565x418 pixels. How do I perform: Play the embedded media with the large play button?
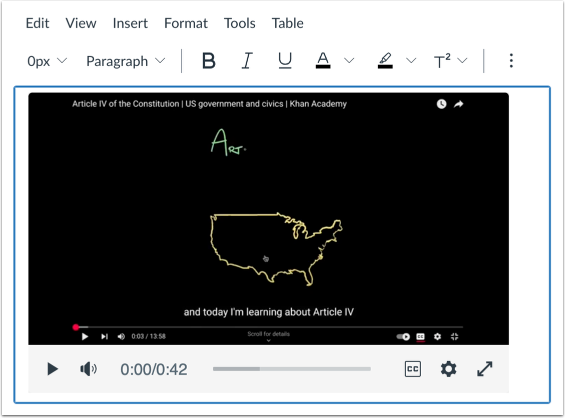click(53, 369)
